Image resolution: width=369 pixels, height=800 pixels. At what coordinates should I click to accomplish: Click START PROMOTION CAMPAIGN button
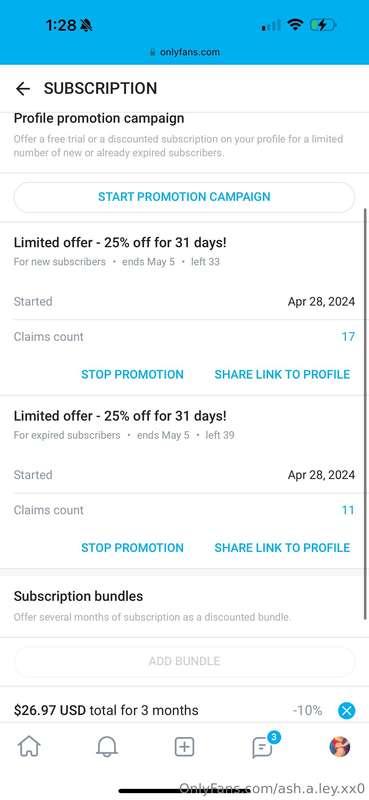(184, 197)
